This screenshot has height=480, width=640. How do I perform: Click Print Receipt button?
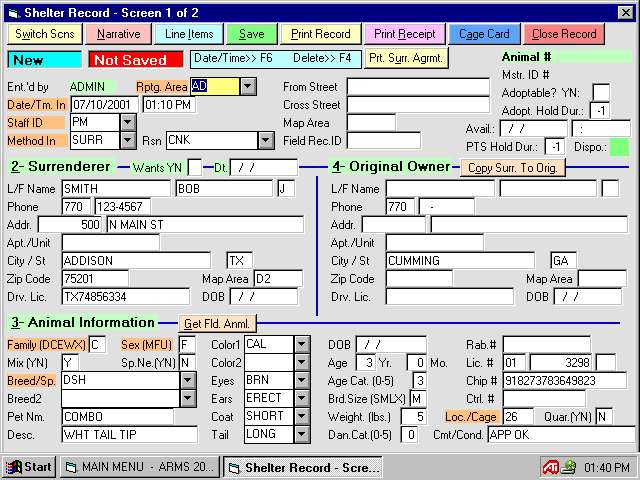click(x=405, y=34)
